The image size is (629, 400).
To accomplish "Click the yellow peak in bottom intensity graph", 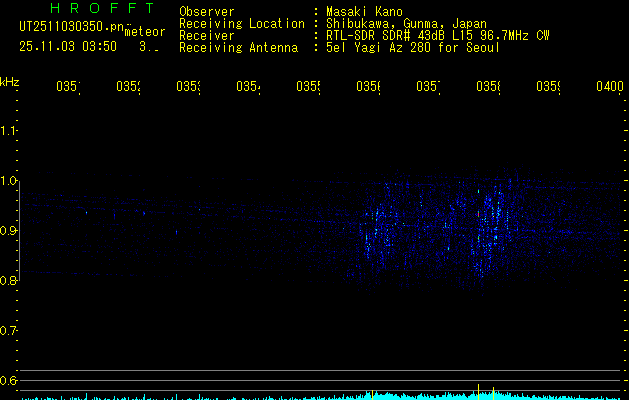I will [479, 389].
